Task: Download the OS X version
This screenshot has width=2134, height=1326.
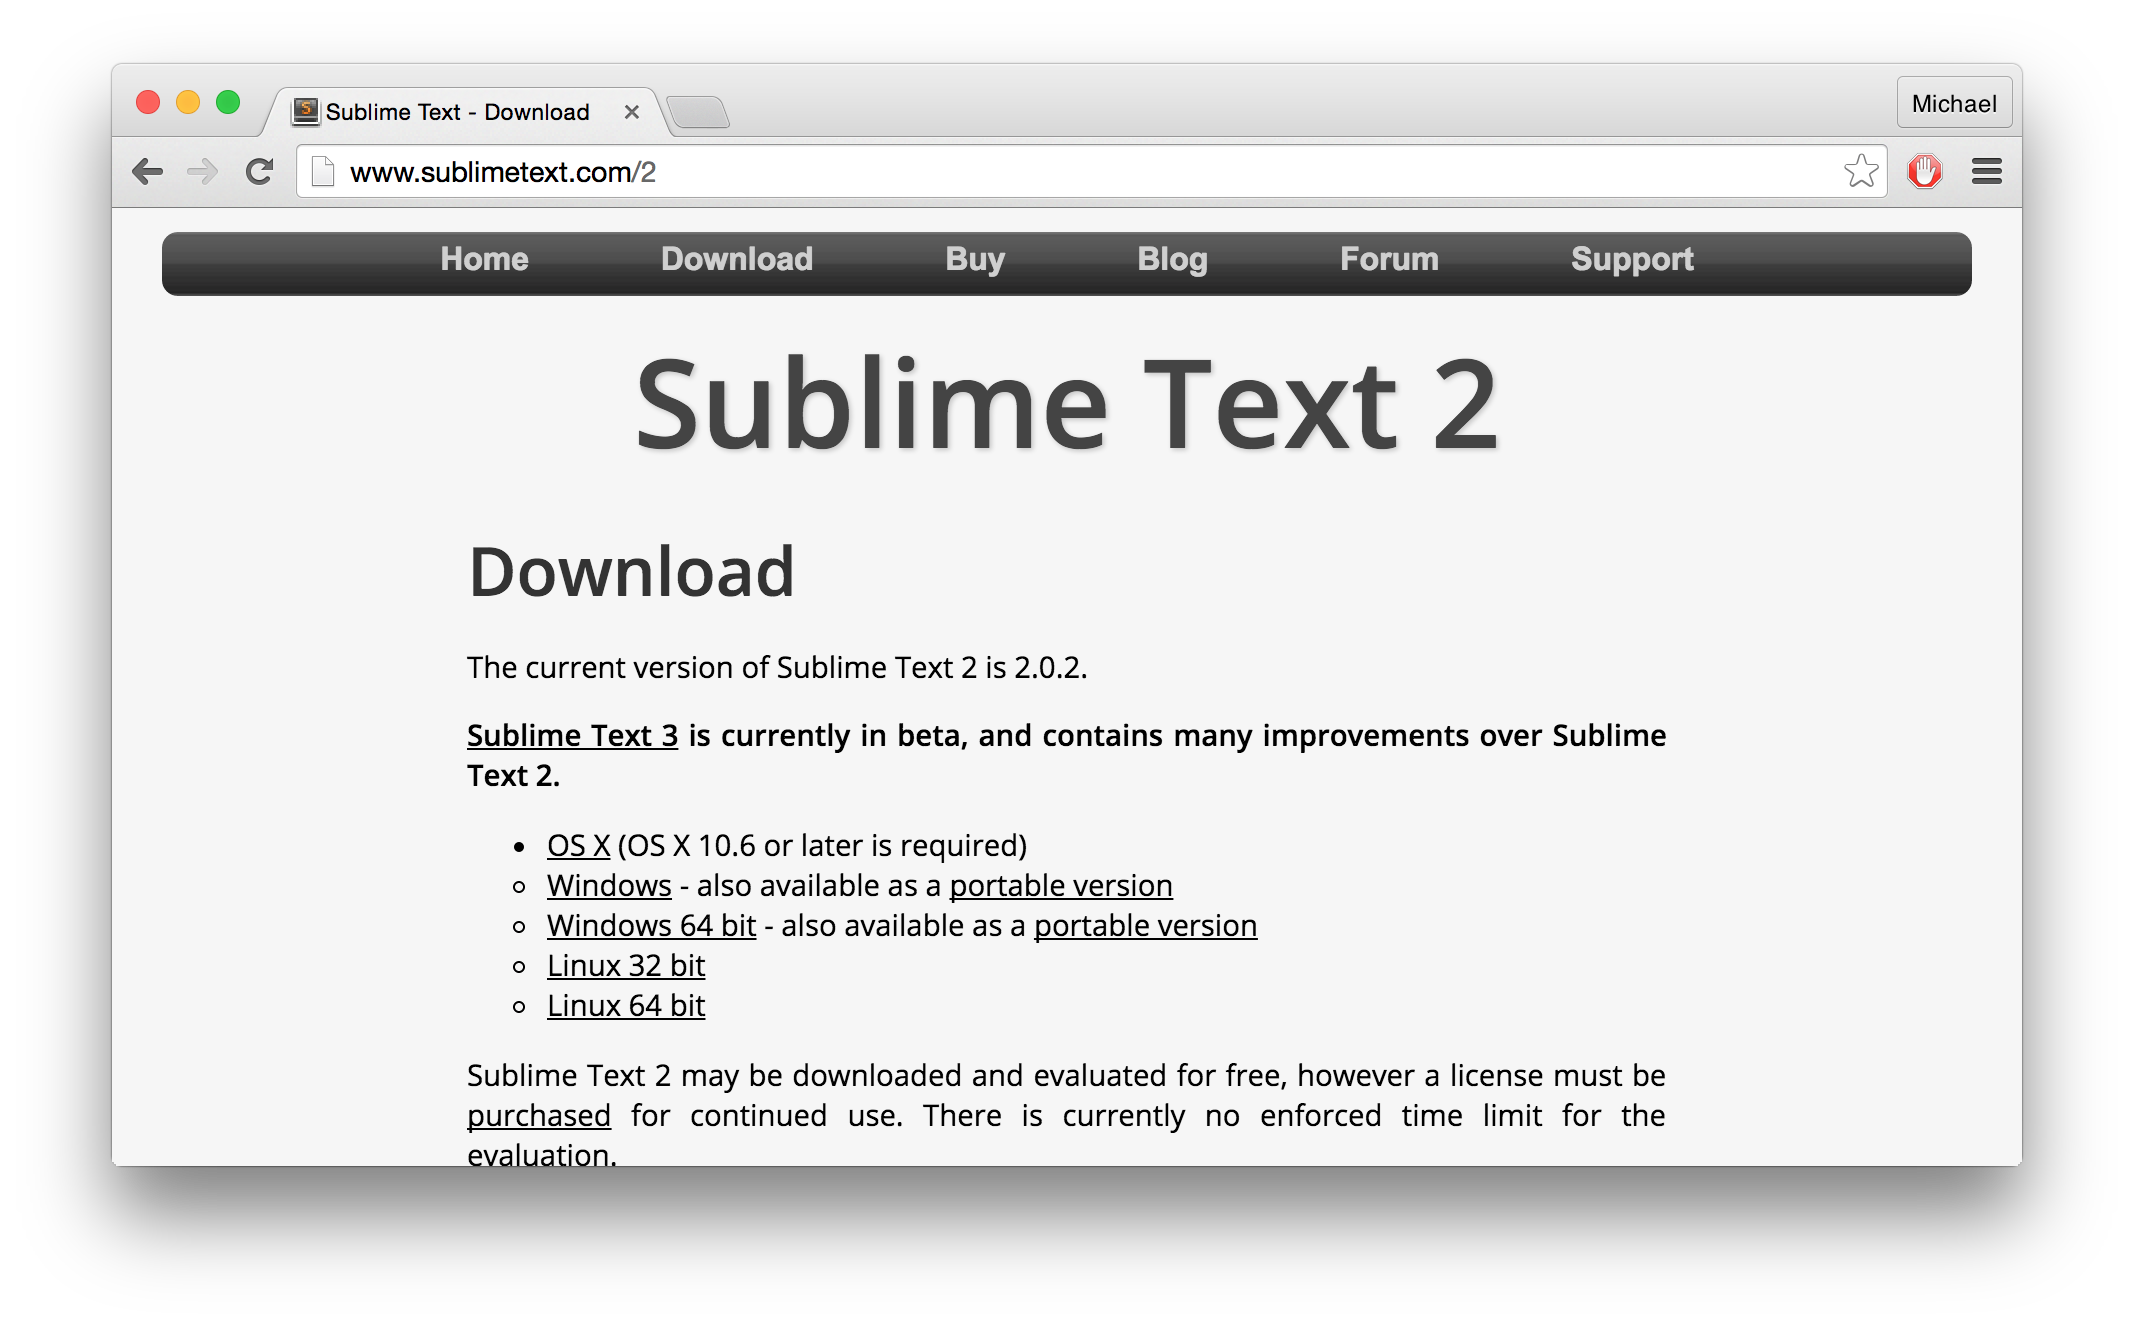Action: click(x=578, y=845)
